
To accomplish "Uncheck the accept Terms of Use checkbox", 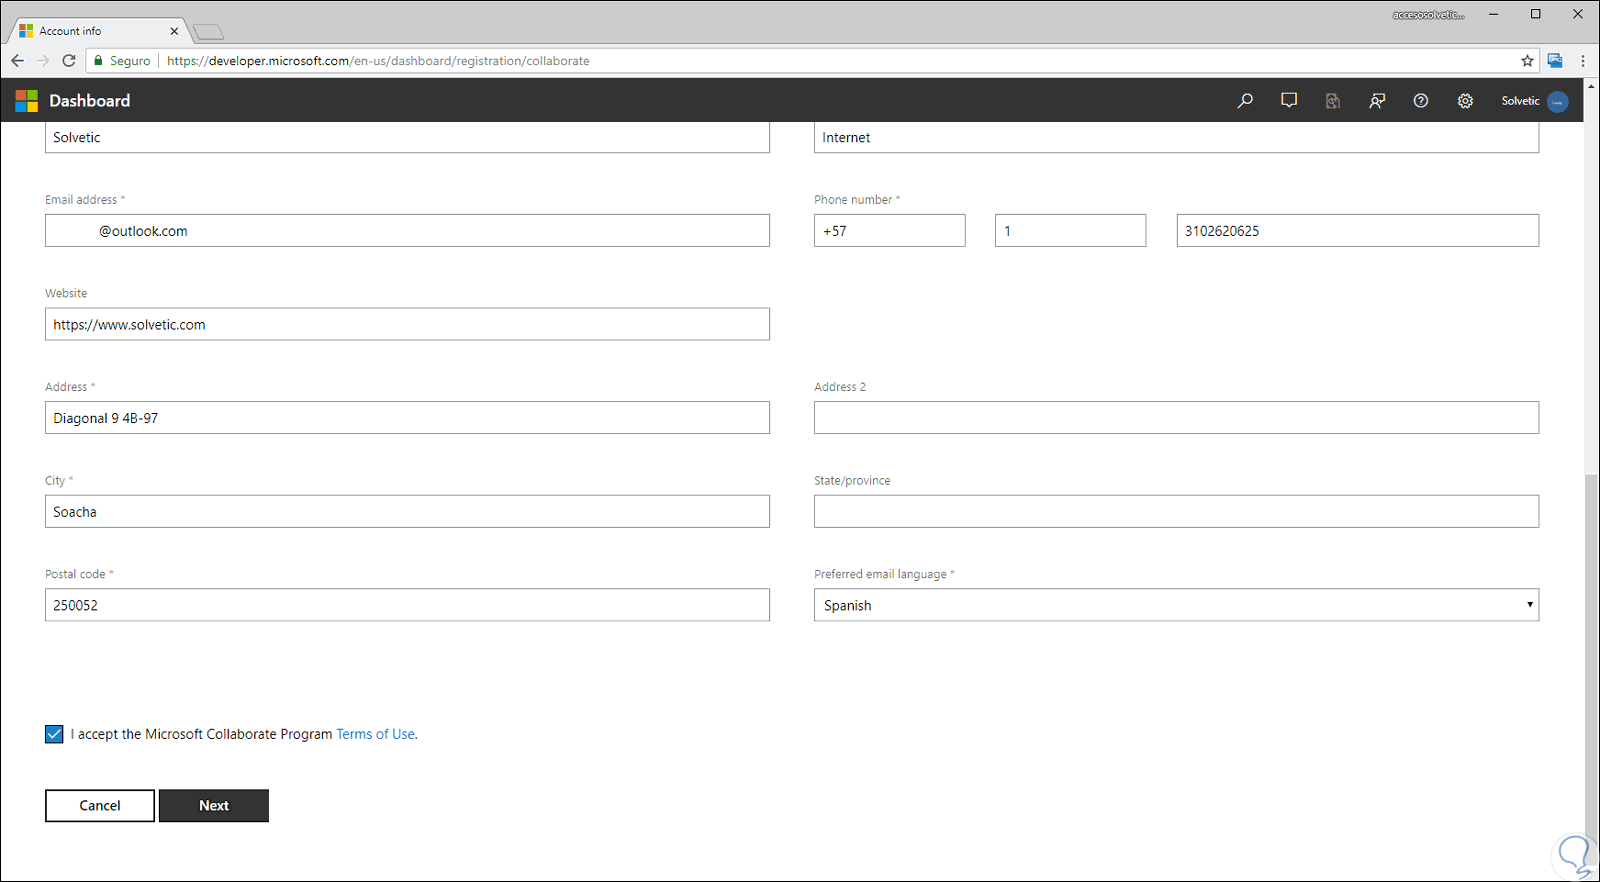I will tap(54, 734).
